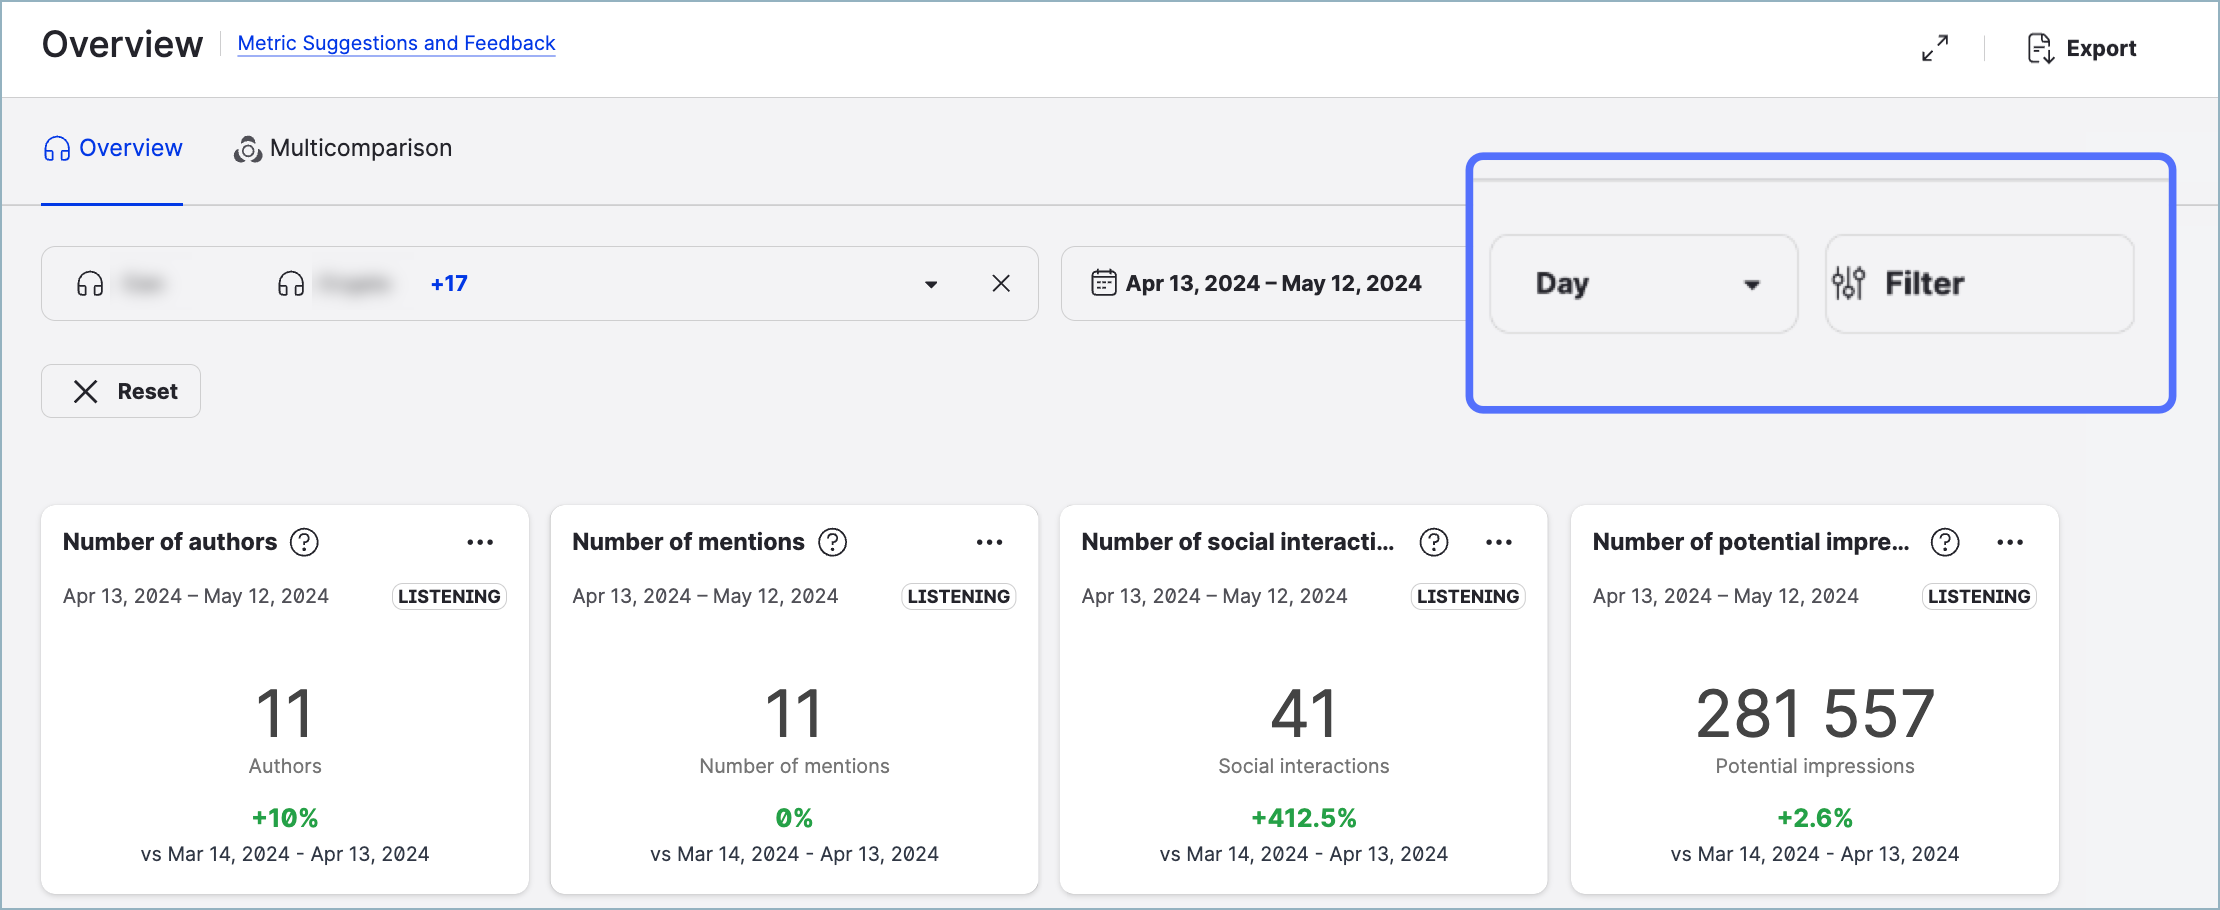Click the expand to fullscreen arrows icon
Screen dimensions: 2220x910
(x=1935, y=48)
